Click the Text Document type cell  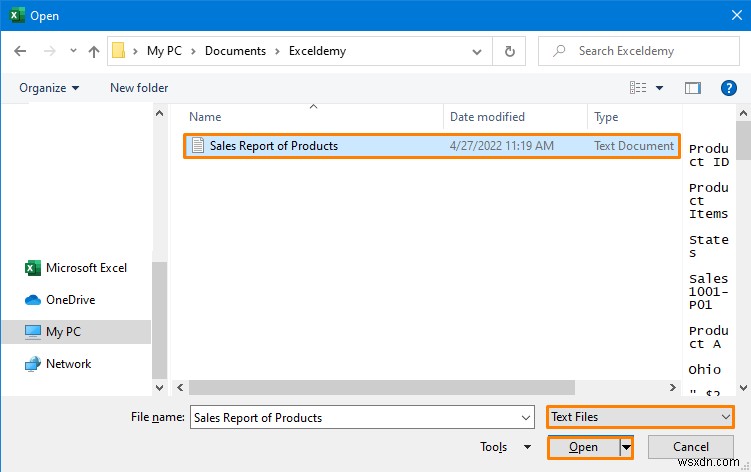634,146
